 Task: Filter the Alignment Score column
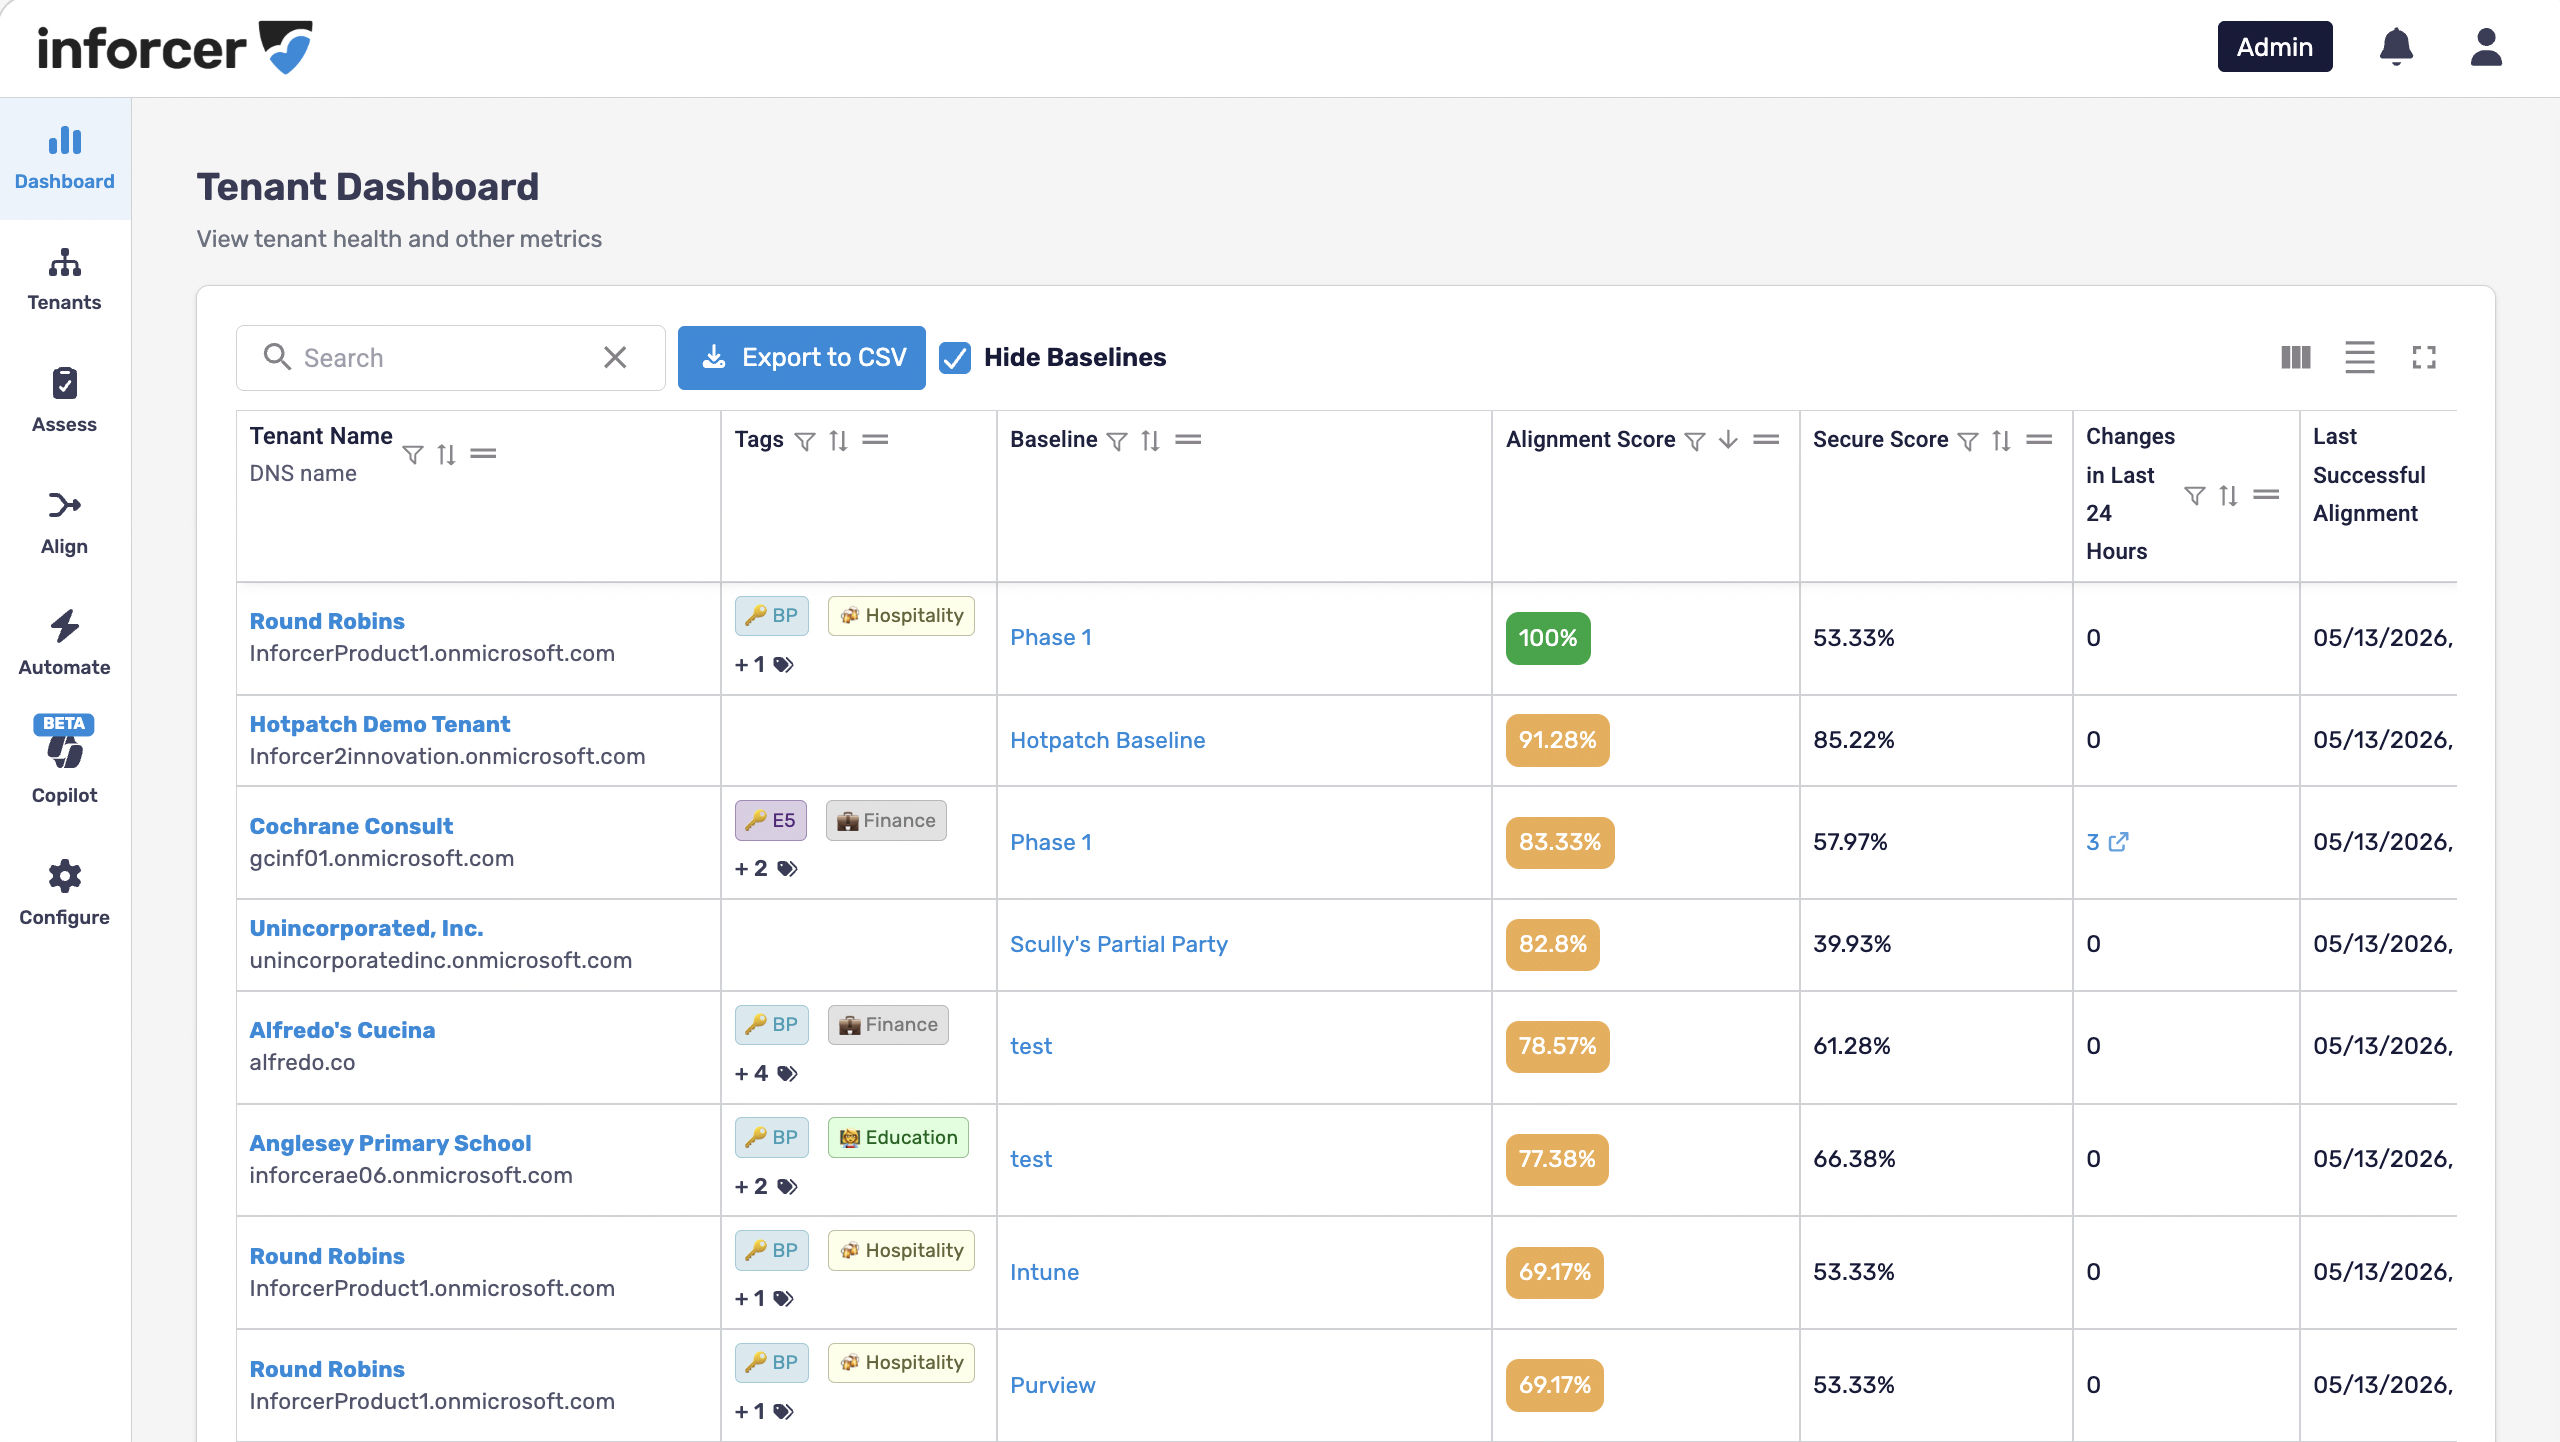[1695, 441]
